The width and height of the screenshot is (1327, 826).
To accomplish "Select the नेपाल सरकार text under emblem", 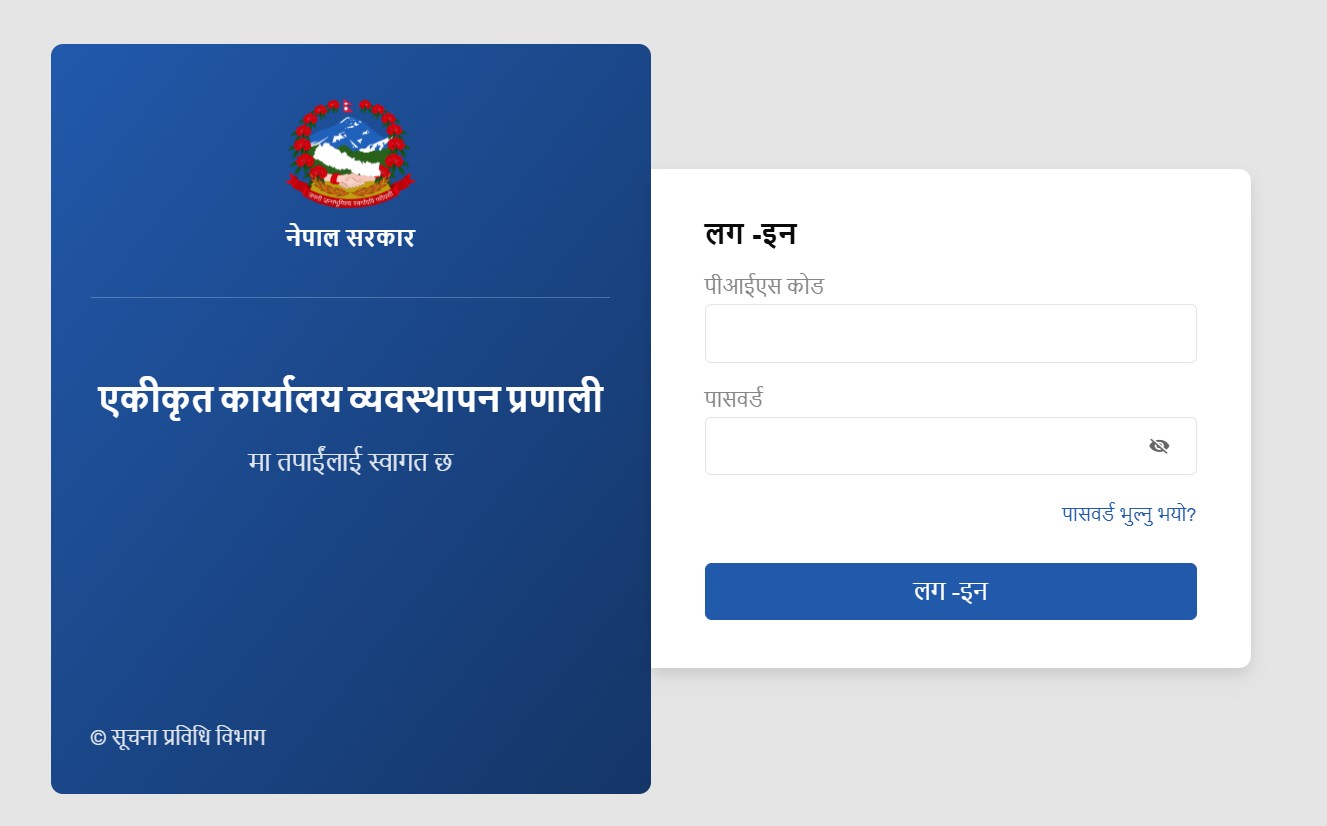I will [x=350, y=238].
